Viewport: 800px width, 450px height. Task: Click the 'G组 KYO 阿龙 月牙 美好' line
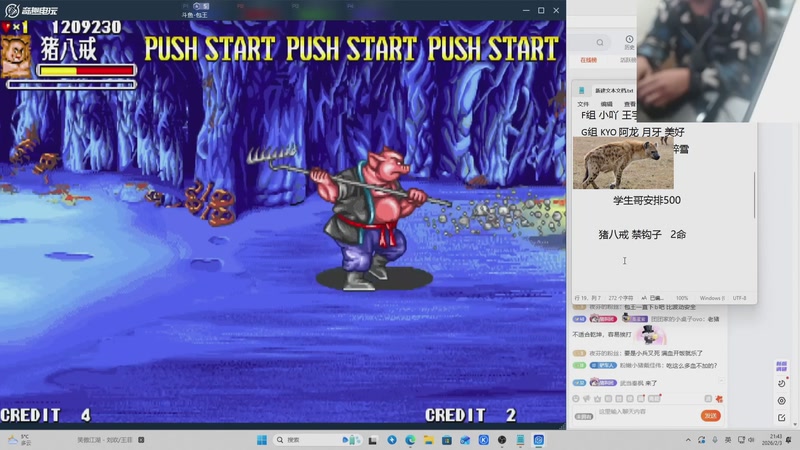point(632,132)
